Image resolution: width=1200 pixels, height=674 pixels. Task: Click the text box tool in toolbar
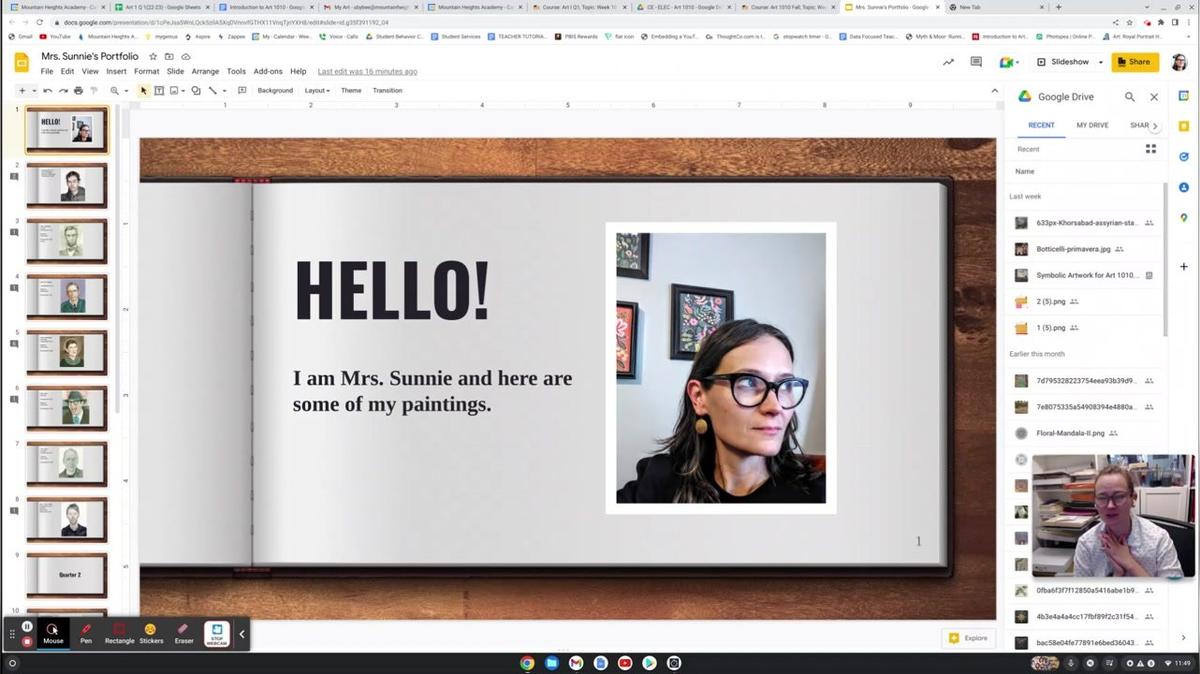point(159,91)
